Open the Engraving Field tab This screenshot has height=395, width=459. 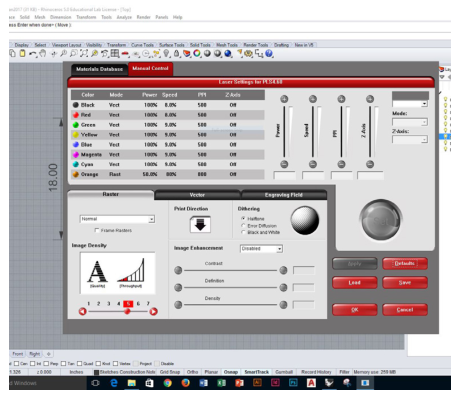(284, 195)
